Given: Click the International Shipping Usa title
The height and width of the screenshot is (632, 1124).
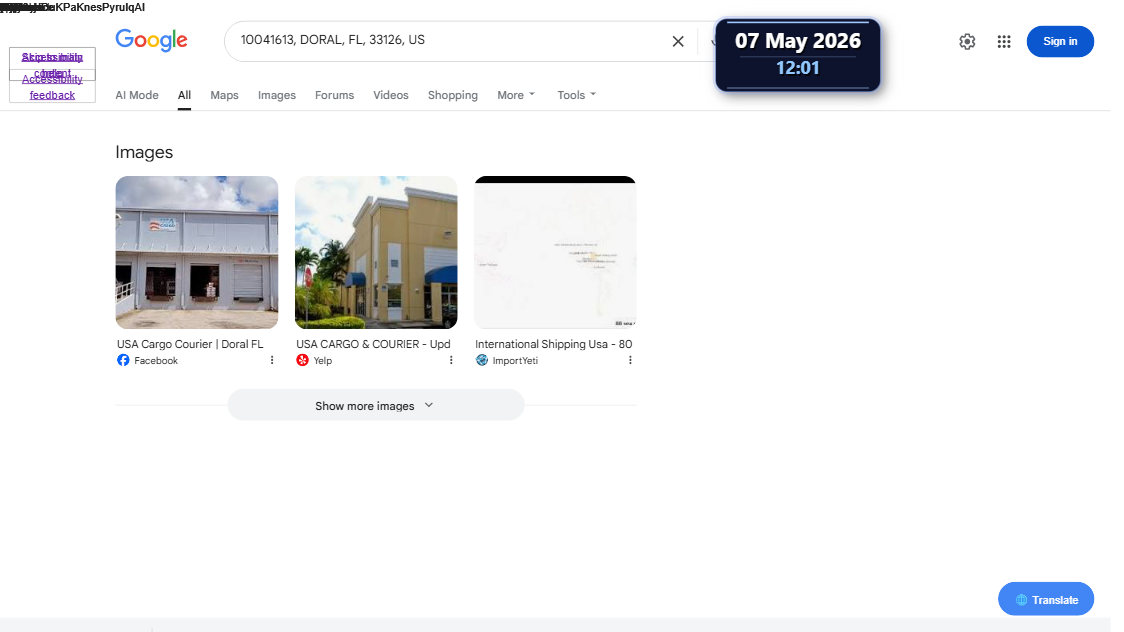Looking at the screenshot, I should coord(553,344).
